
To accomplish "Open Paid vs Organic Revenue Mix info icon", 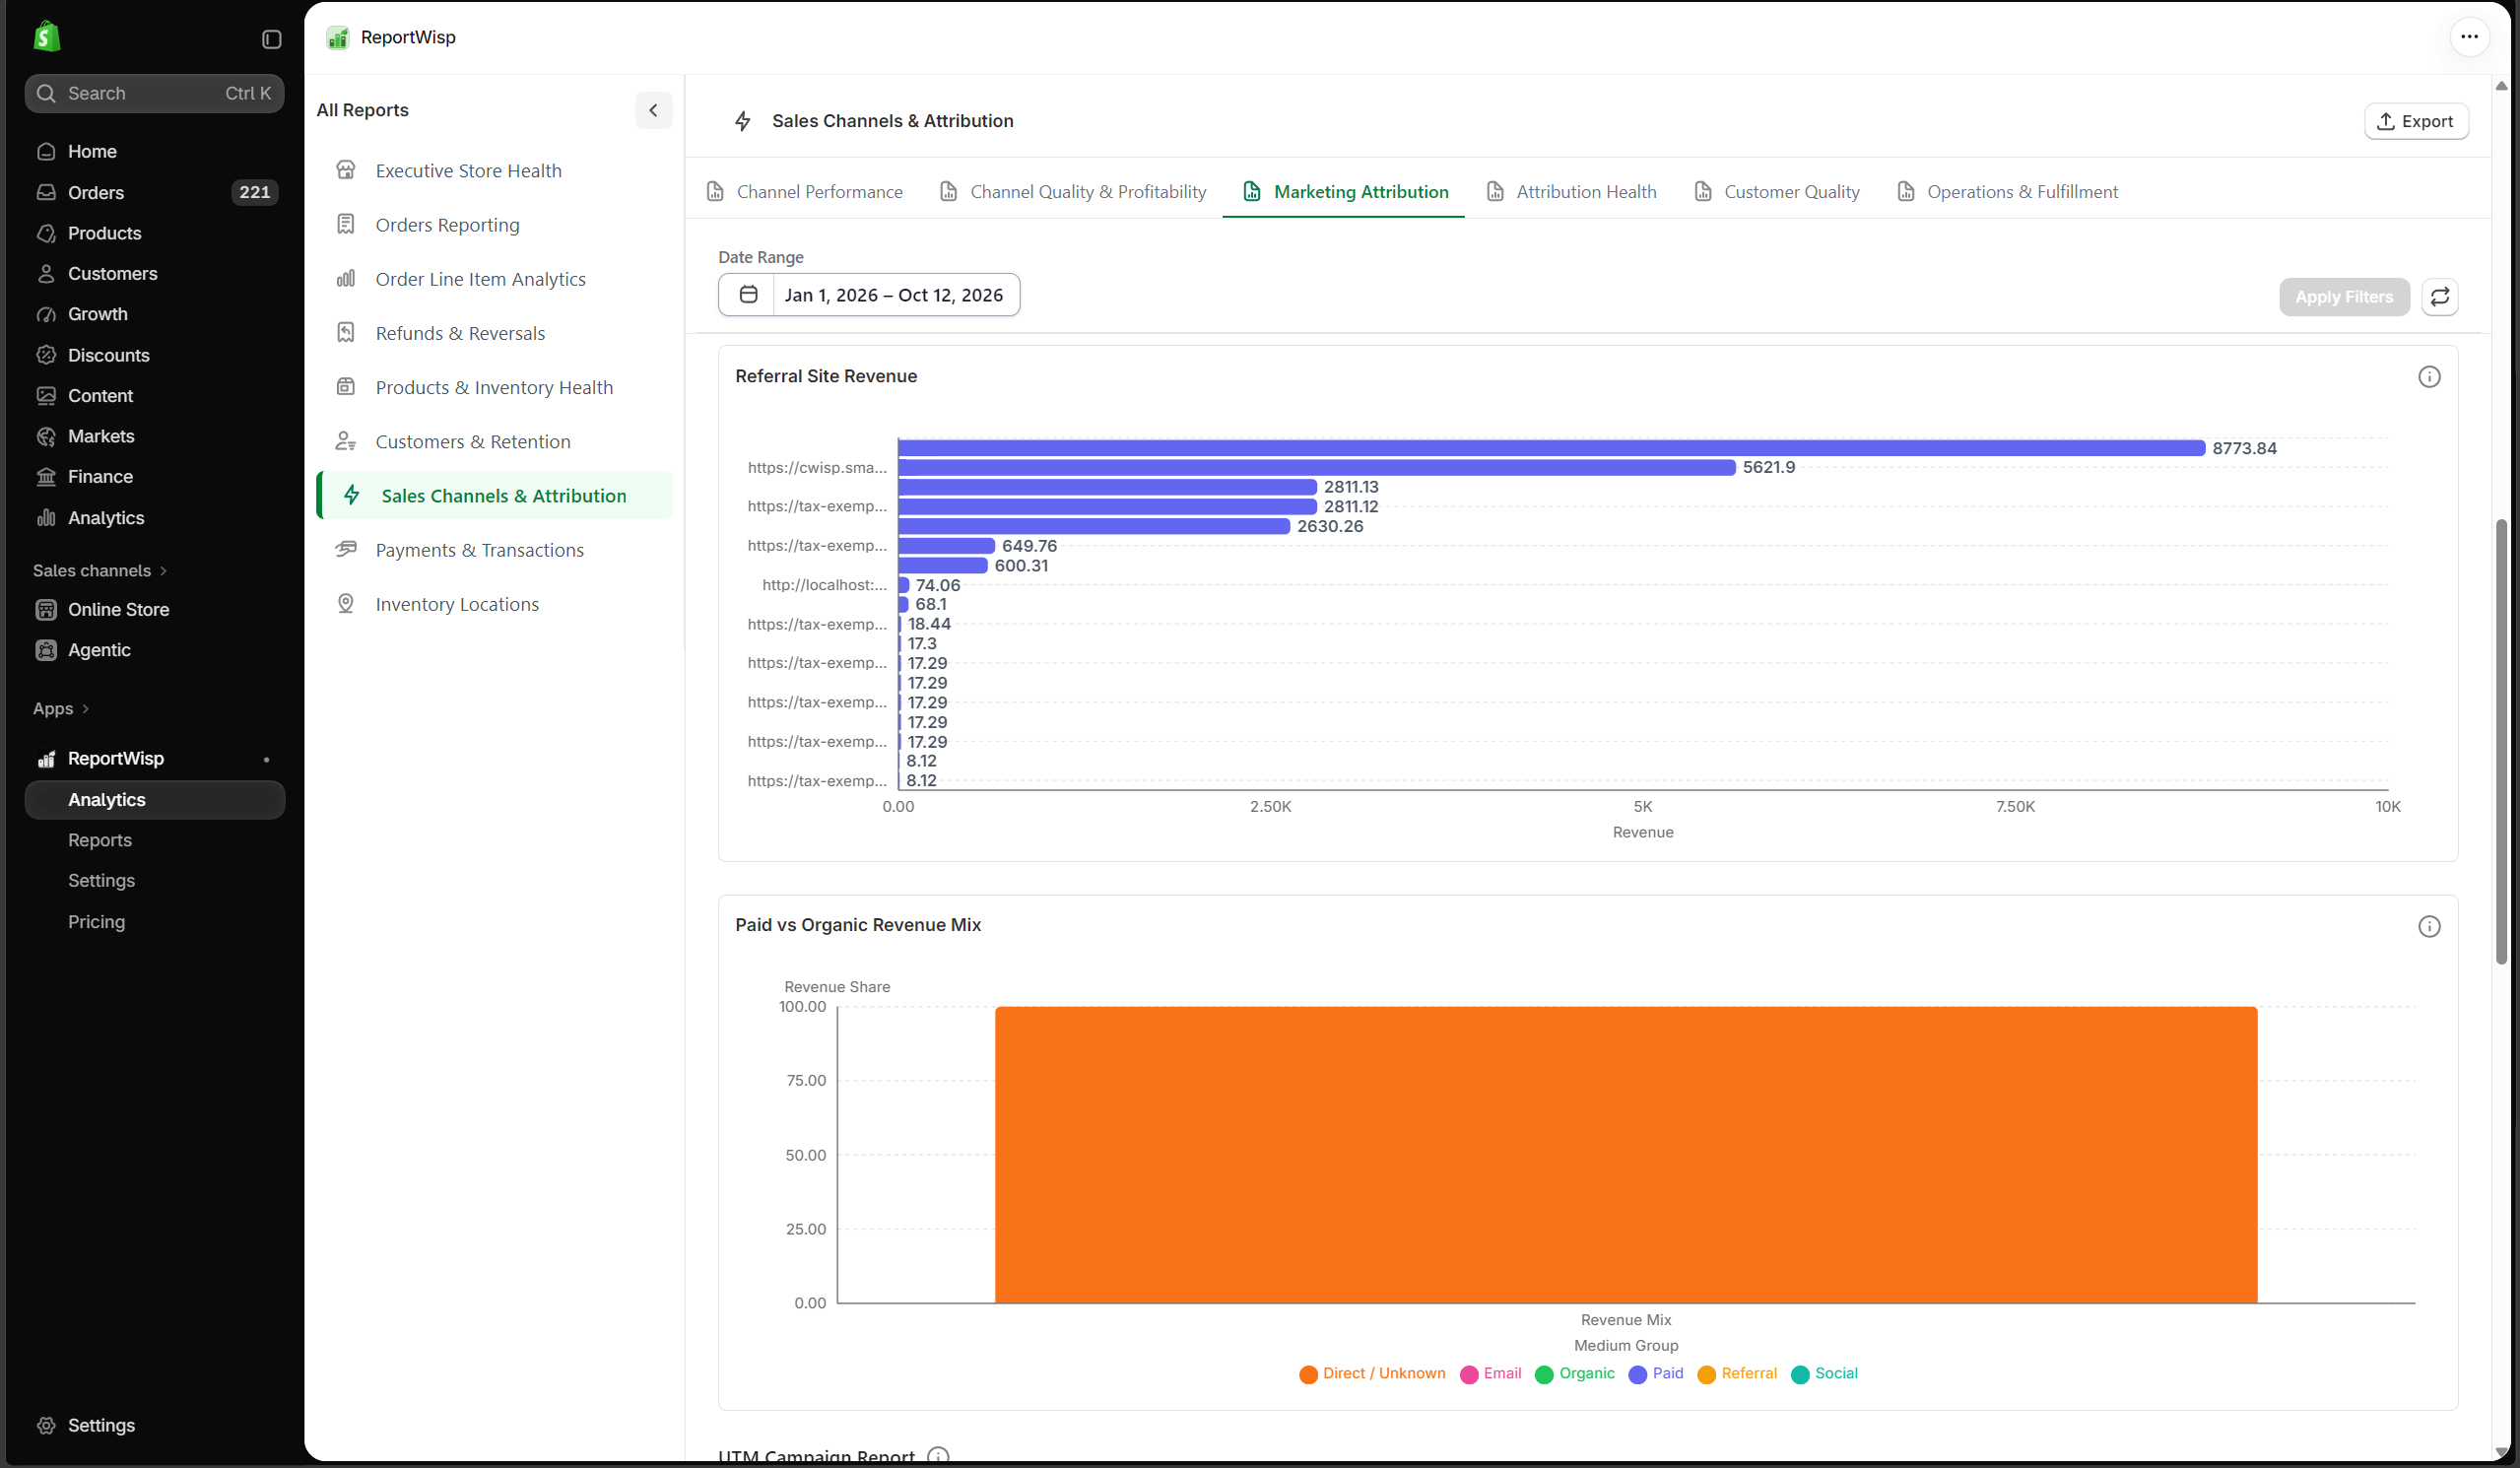I will coord(2429,927).
